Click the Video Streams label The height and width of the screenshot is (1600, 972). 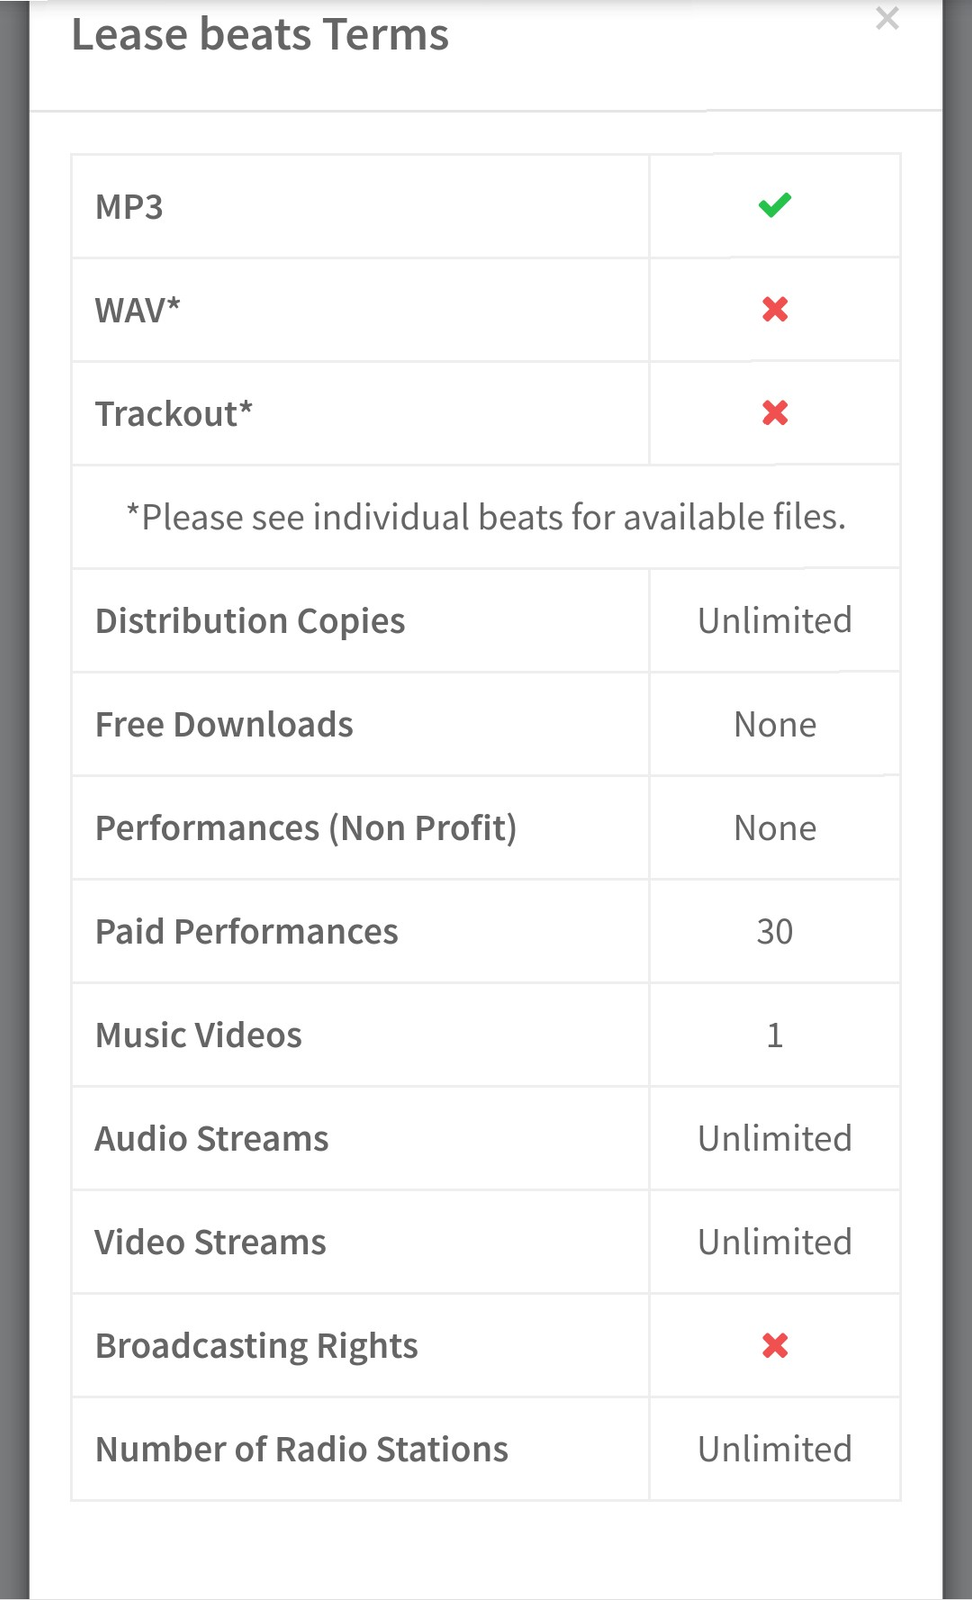210,1242
